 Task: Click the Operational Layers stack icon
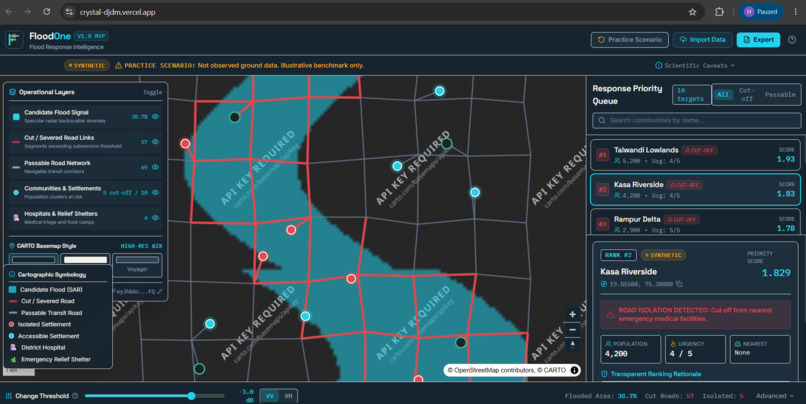(13, 92)
